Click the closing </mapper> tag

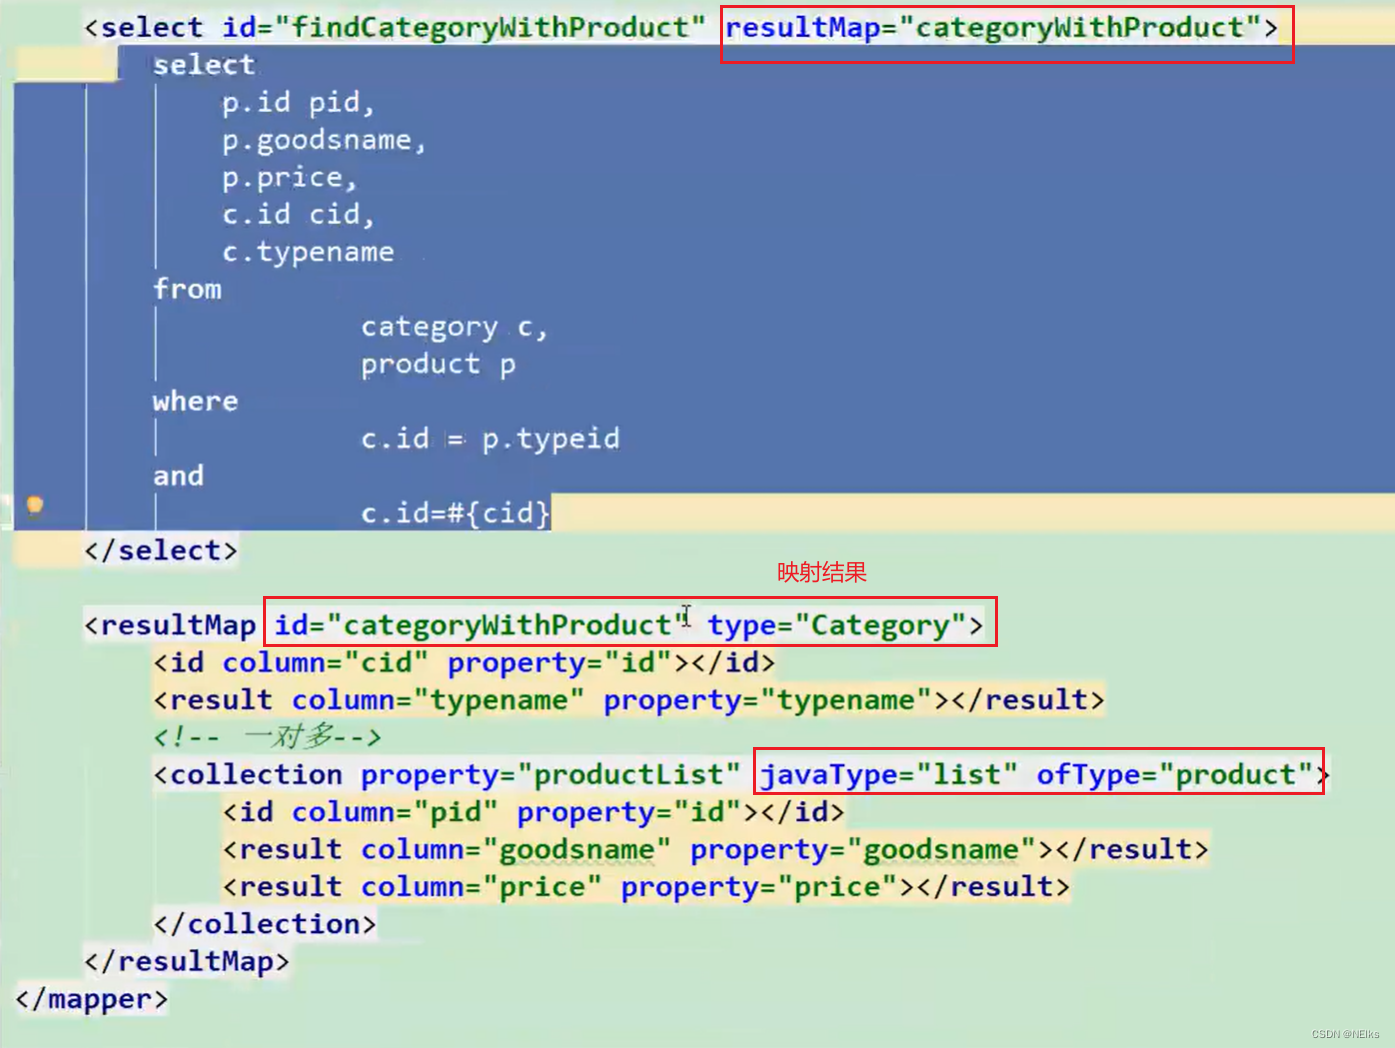coord(91,997)
